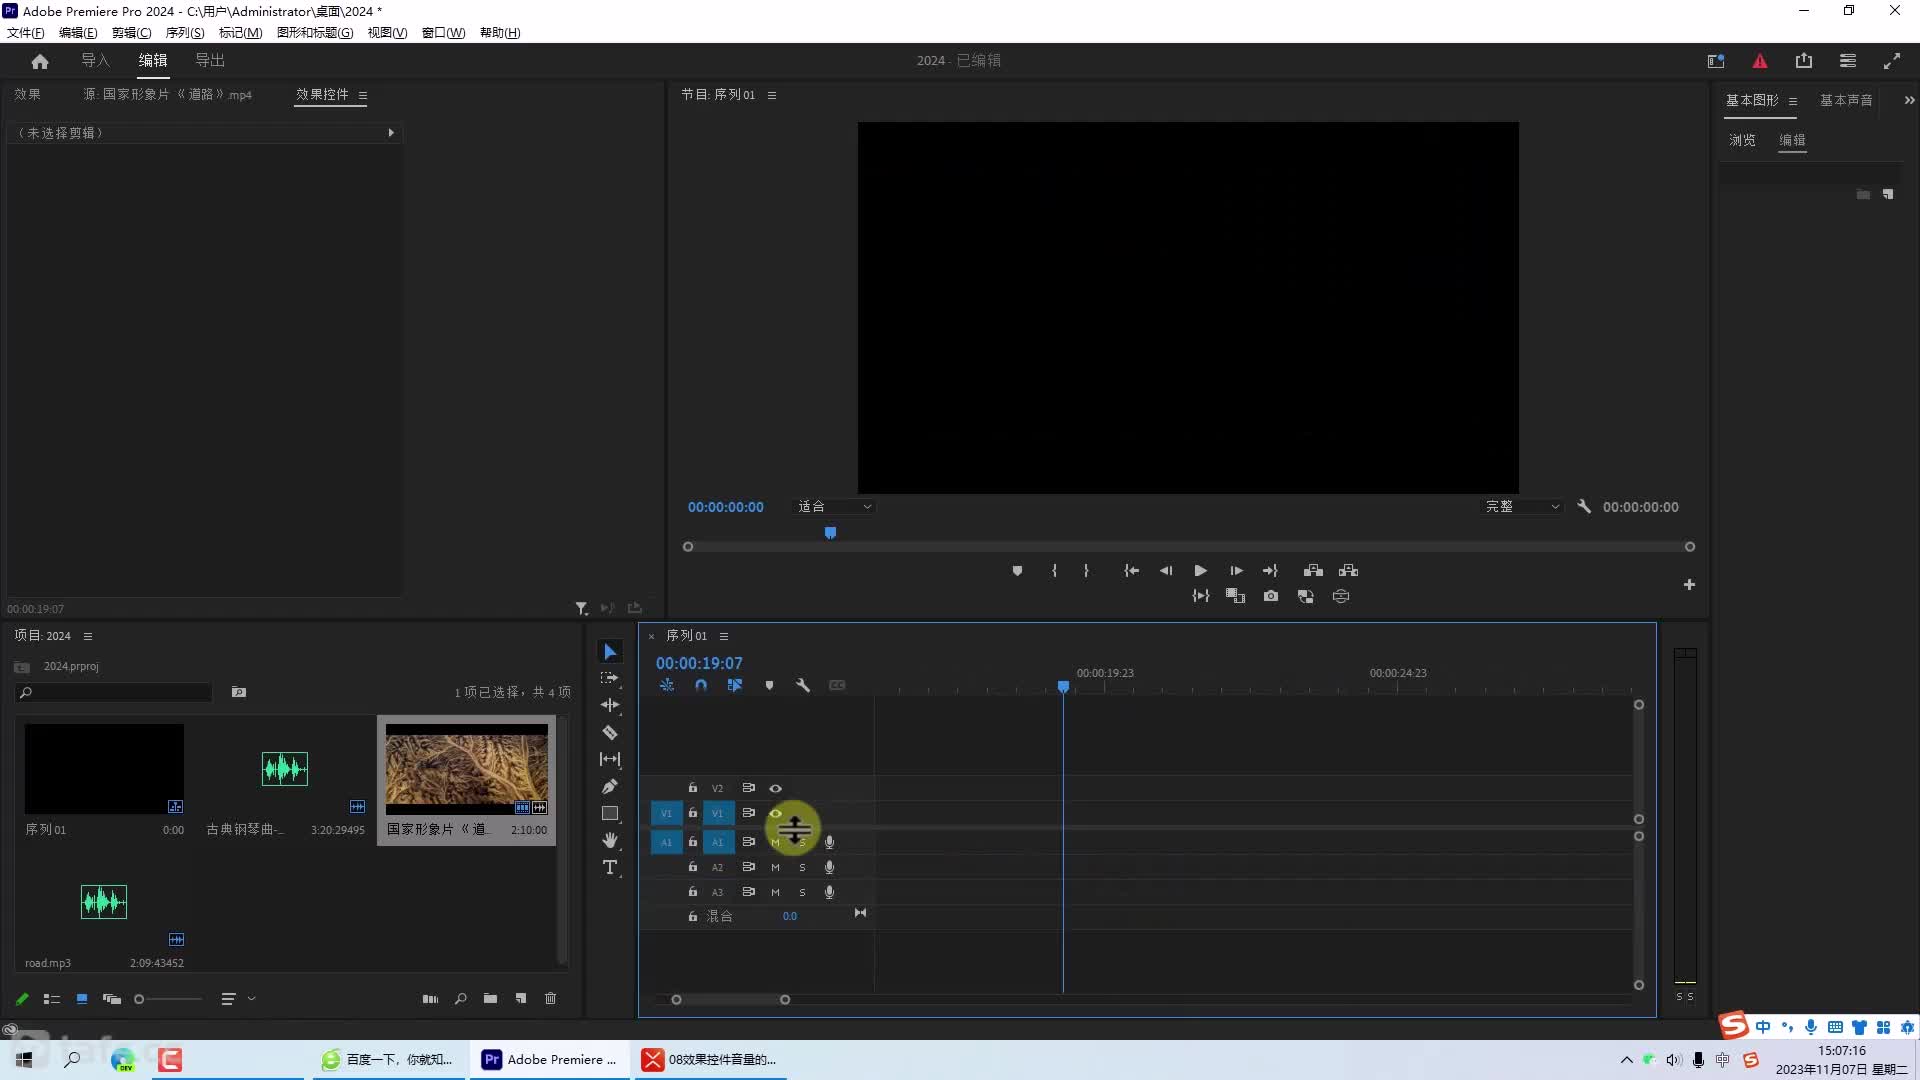This screenshot has height=1080, width=1920.
Task: Open 序列01 timeline panel menu
Action: [724, 636]
